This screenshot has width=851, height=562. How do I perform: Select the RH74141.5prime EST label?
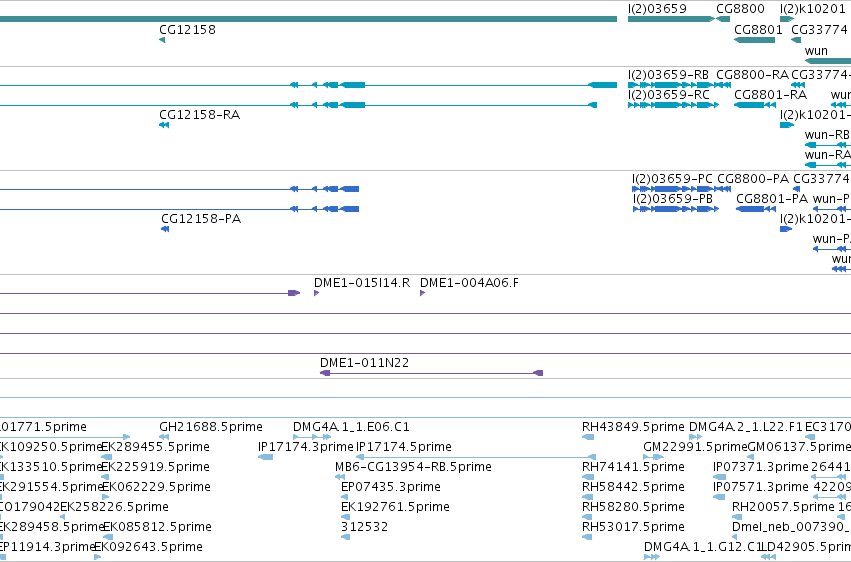click(x=633, y=467)
